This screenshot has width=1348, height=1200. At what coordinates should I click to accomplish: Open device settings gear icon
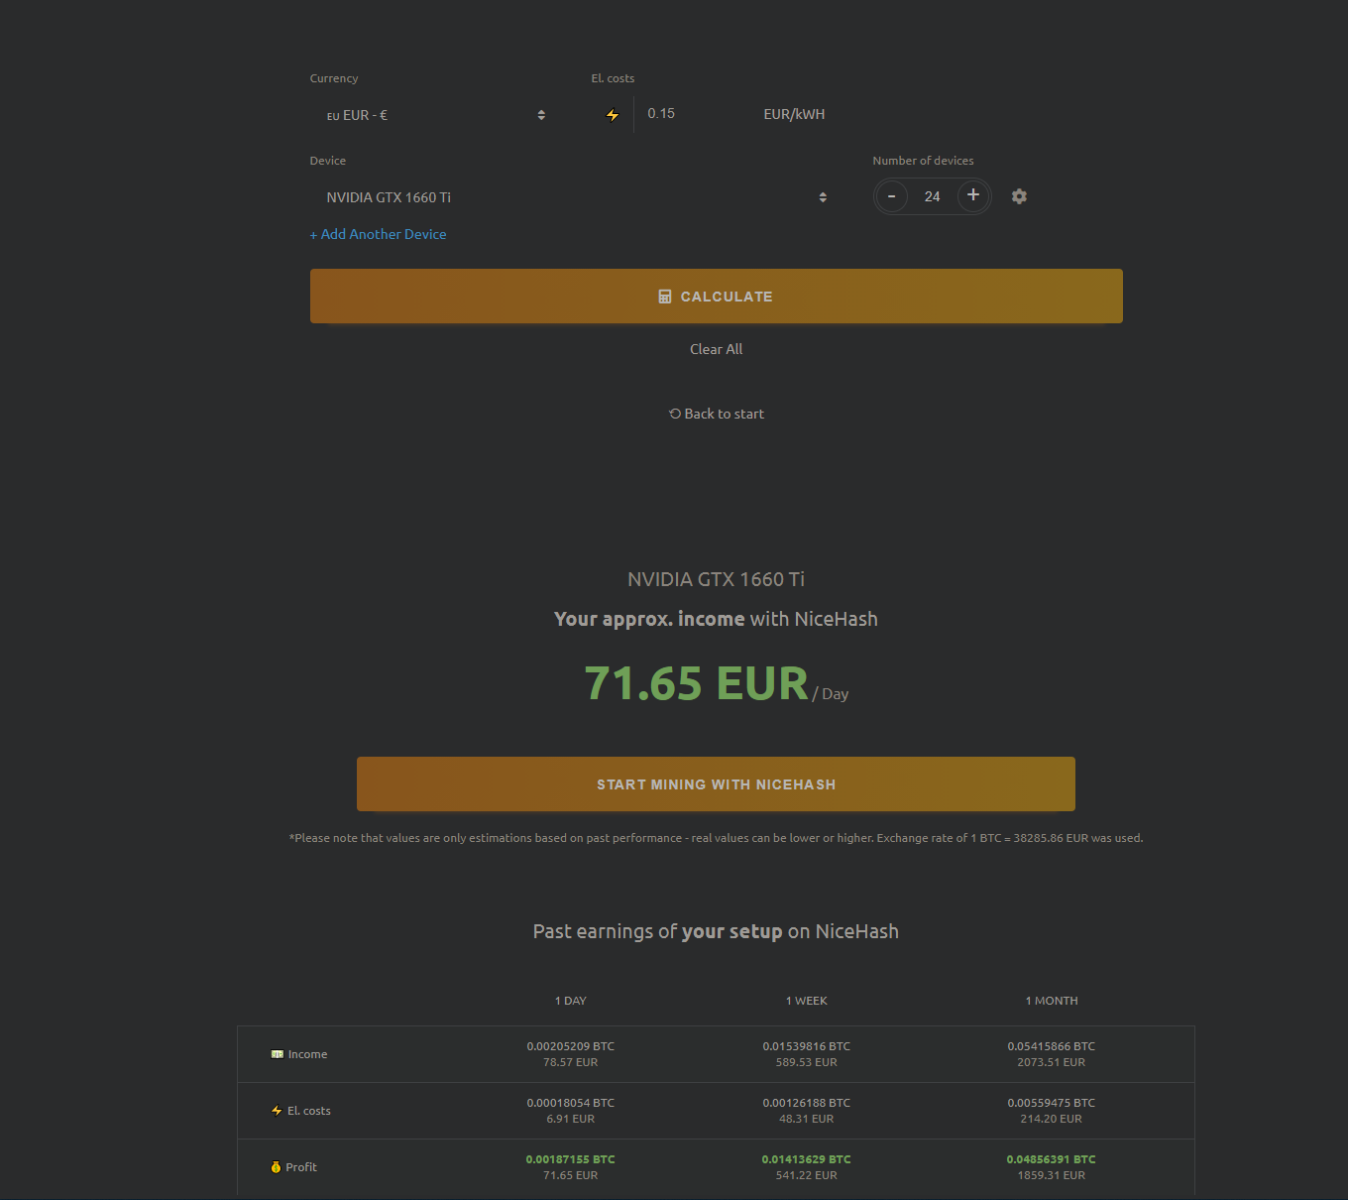pos(1019,196)
